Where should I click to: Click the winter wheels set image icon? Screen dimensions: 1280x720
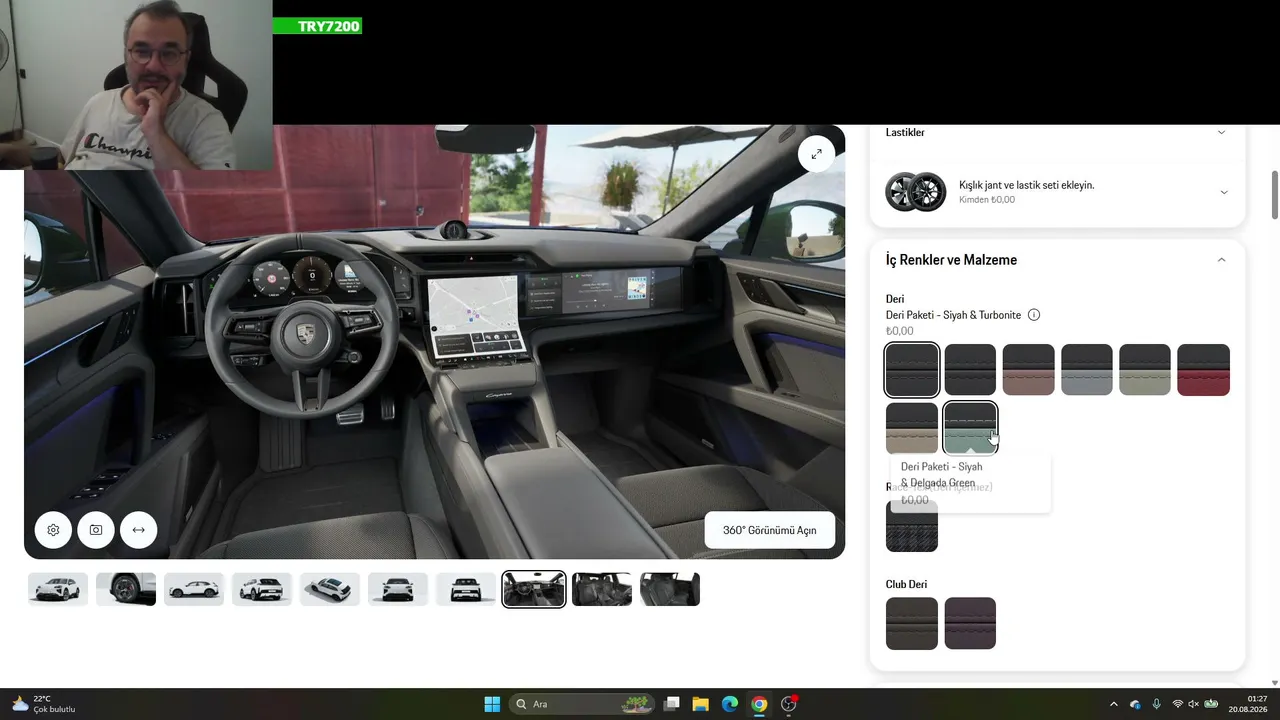(x=915, y=192)
